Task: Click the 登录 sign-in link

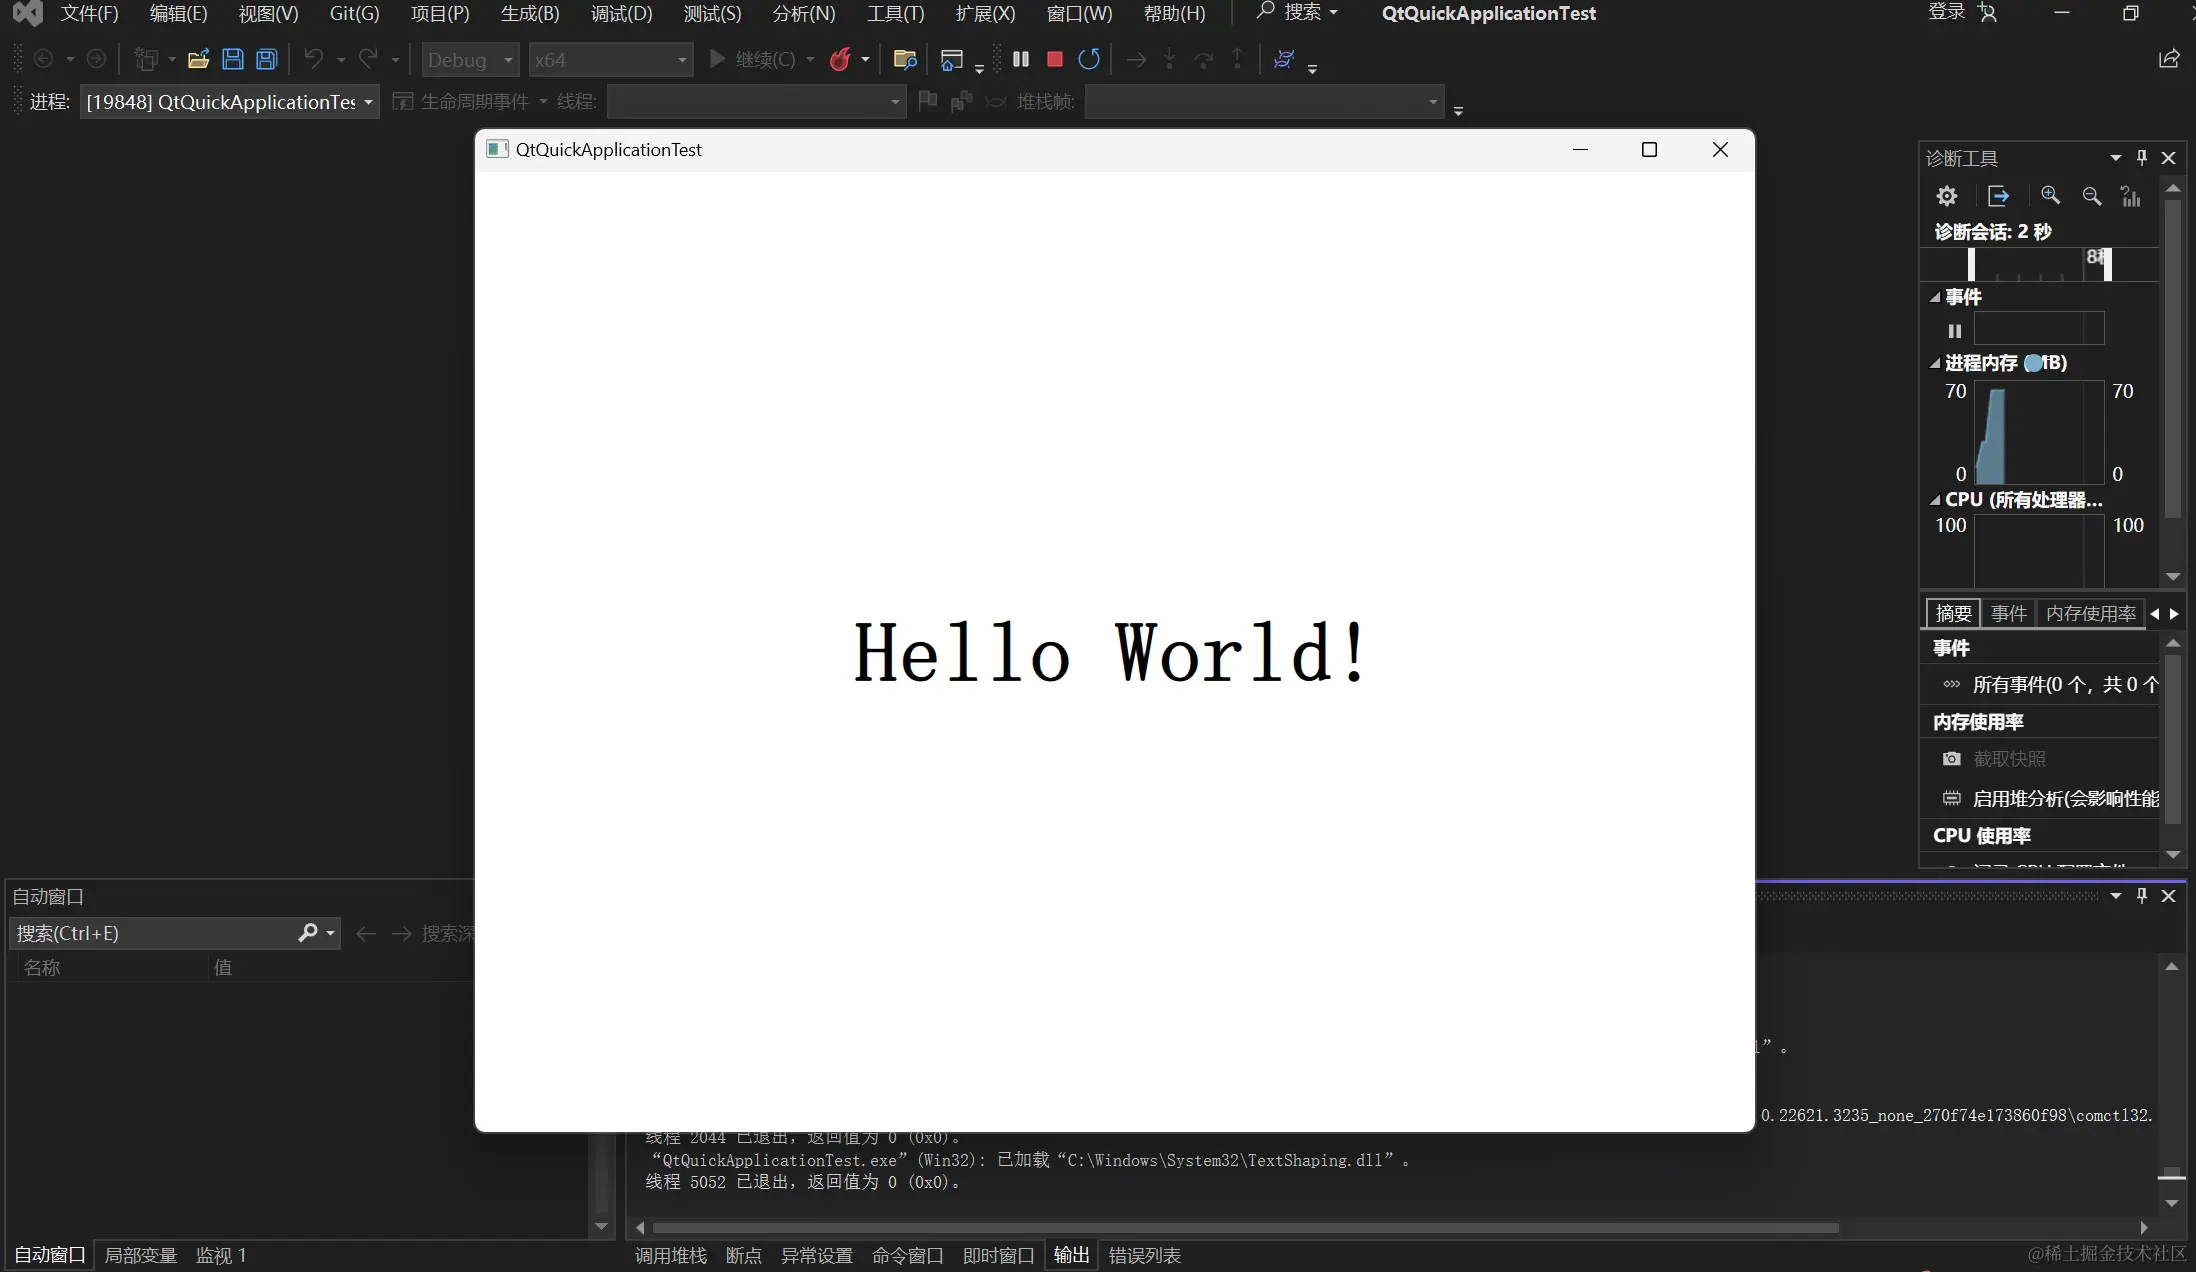Action: coord(1947,12)
